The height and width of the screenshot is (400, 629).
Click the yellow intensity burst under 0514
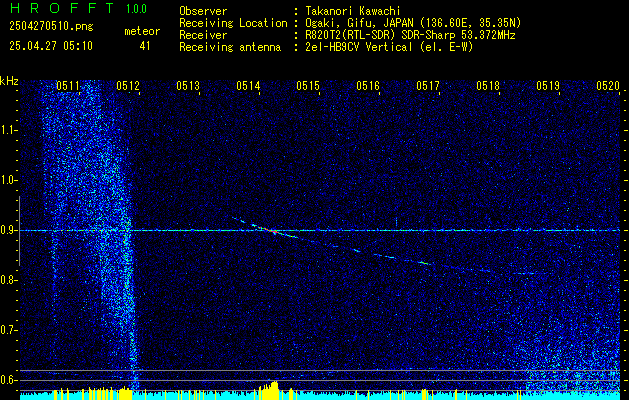point(269,390)
